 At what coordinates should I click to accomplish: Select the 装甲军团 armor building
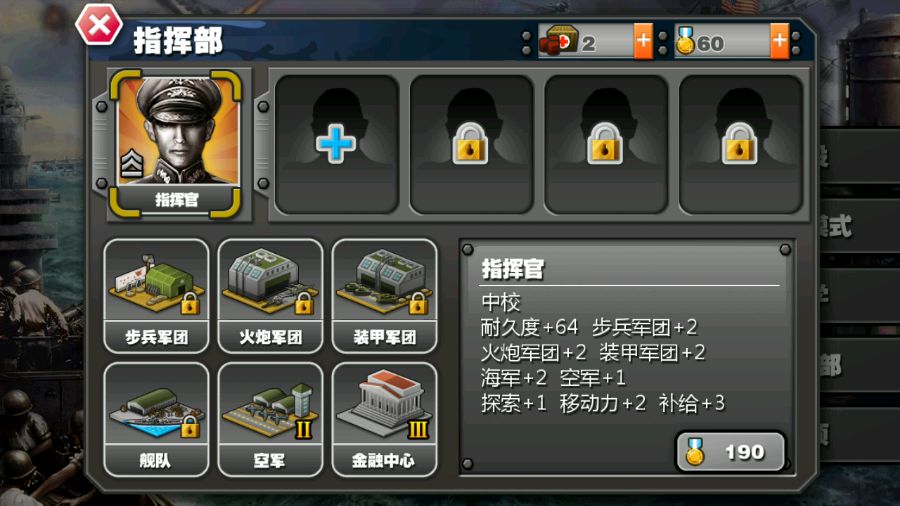pos(385,296)
